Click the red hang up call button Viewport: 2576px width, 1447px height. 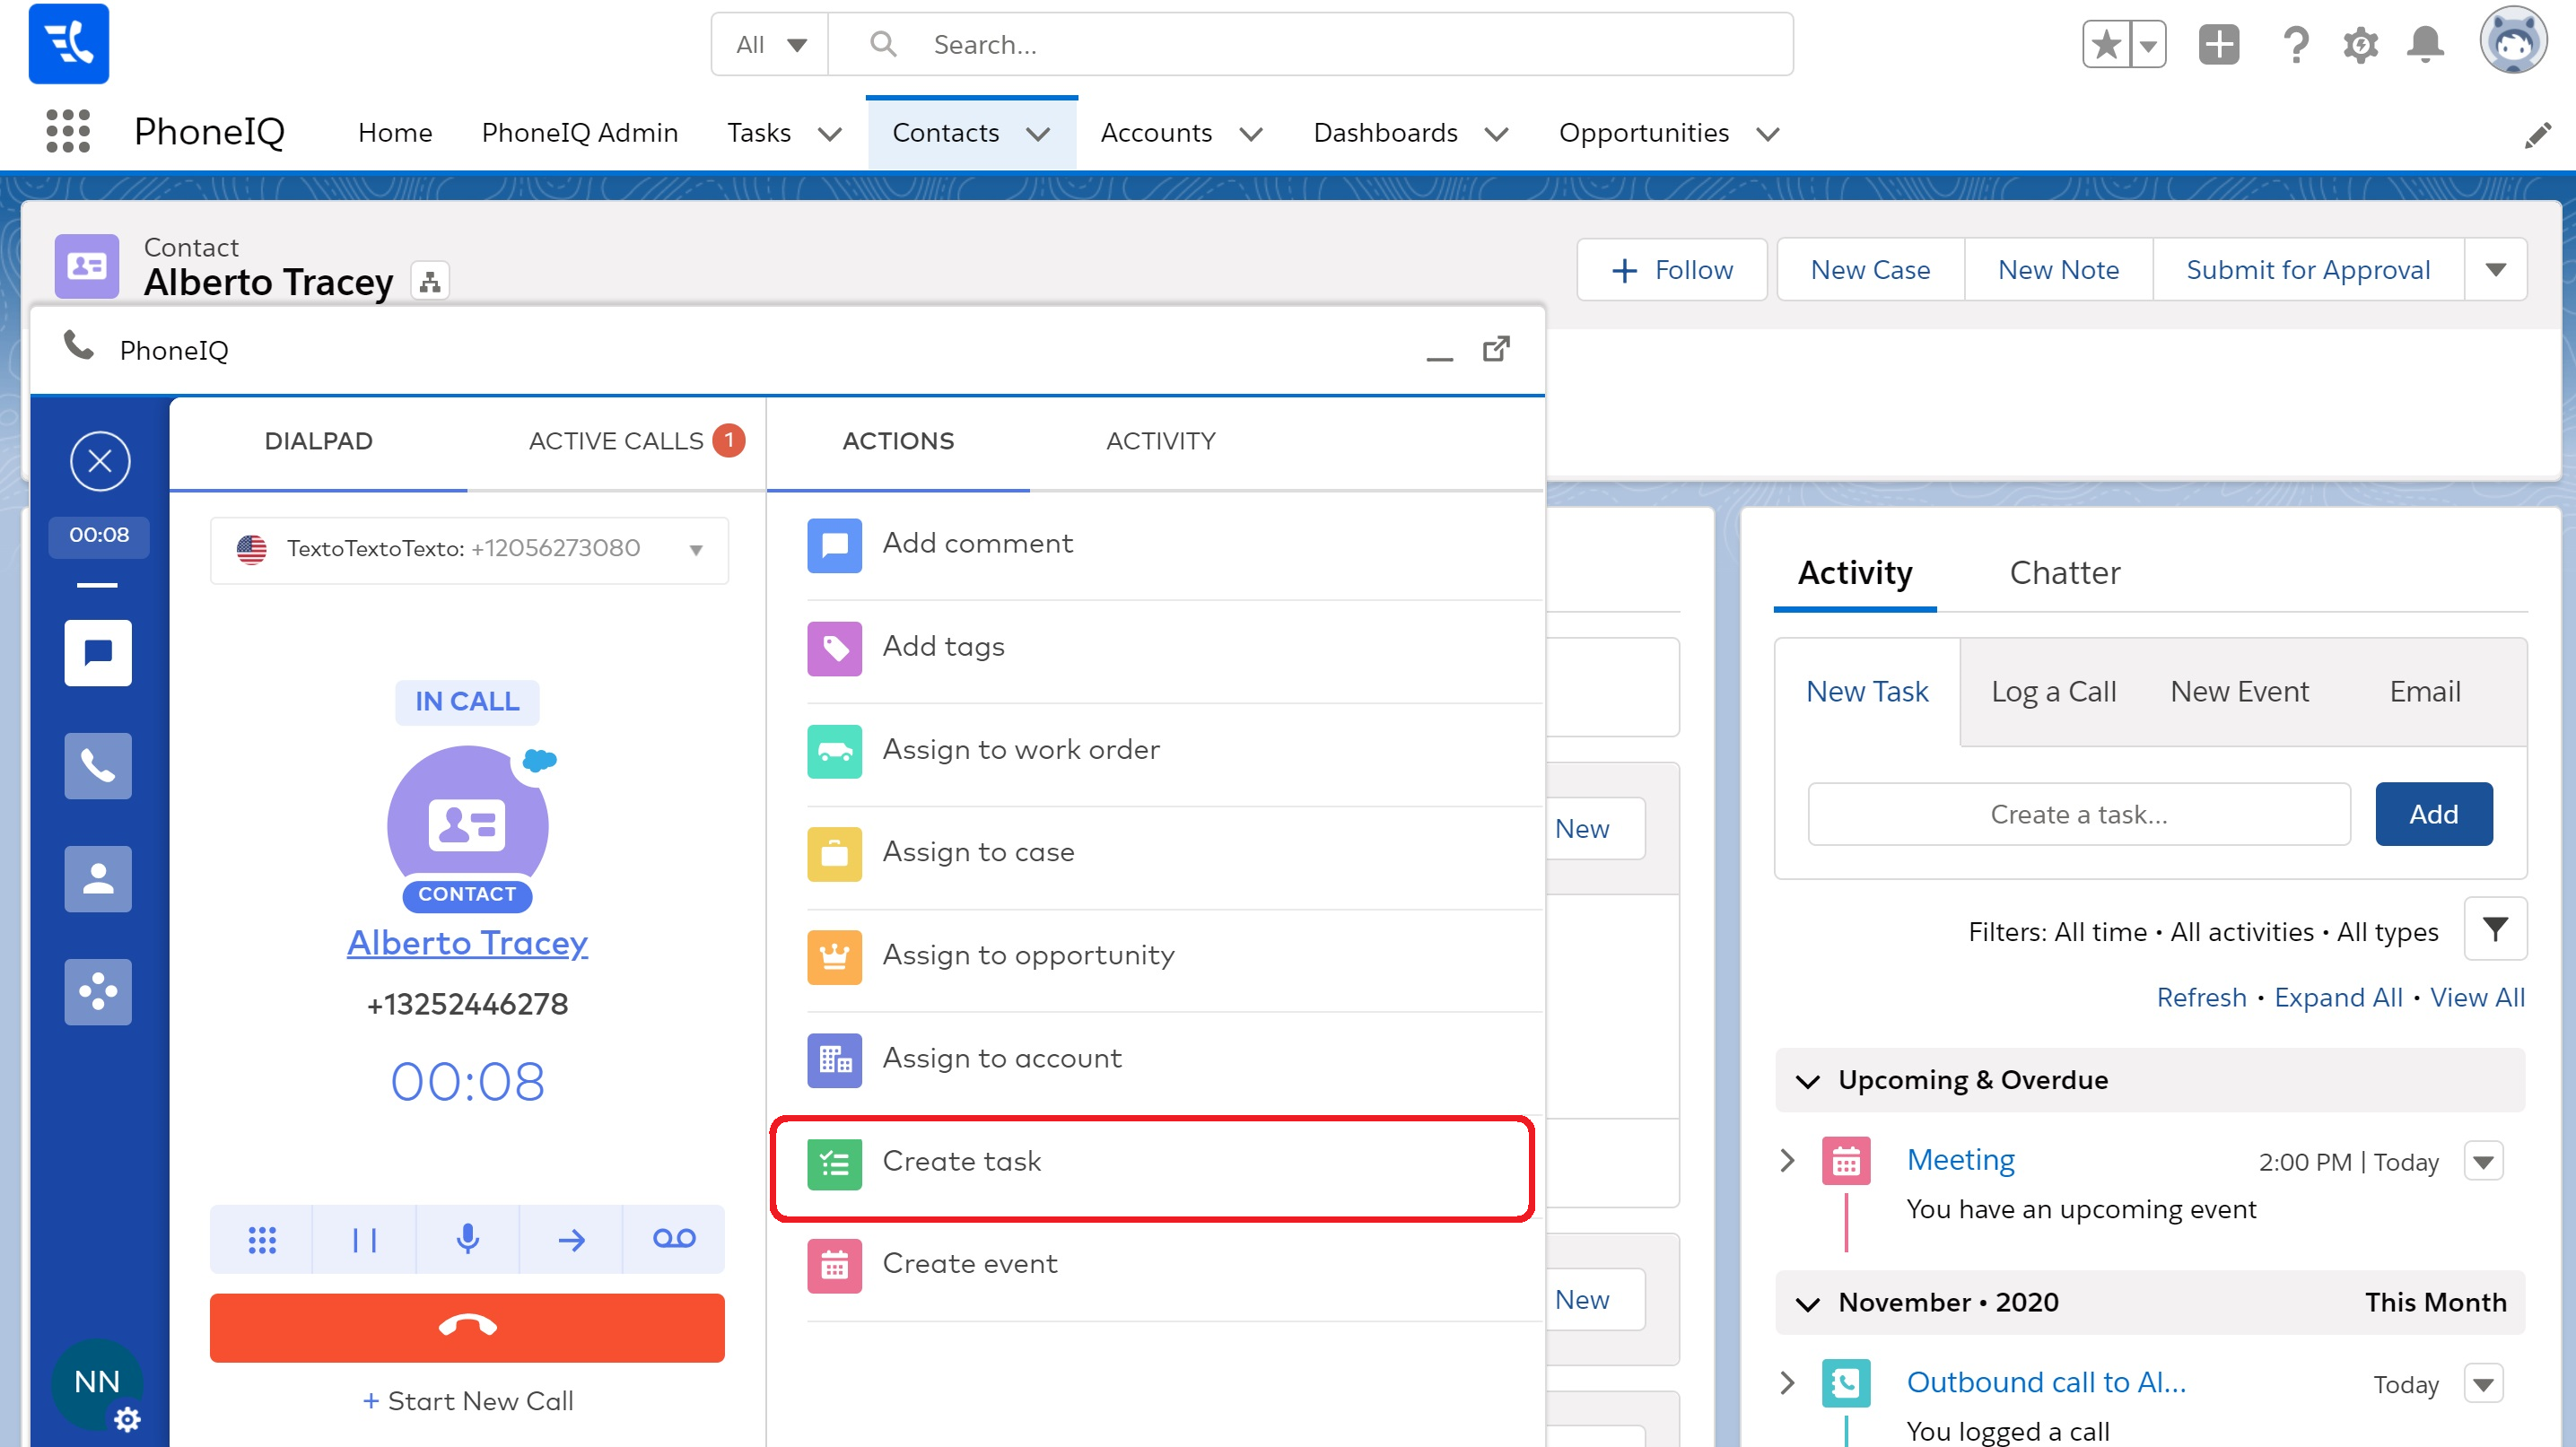467,1327
